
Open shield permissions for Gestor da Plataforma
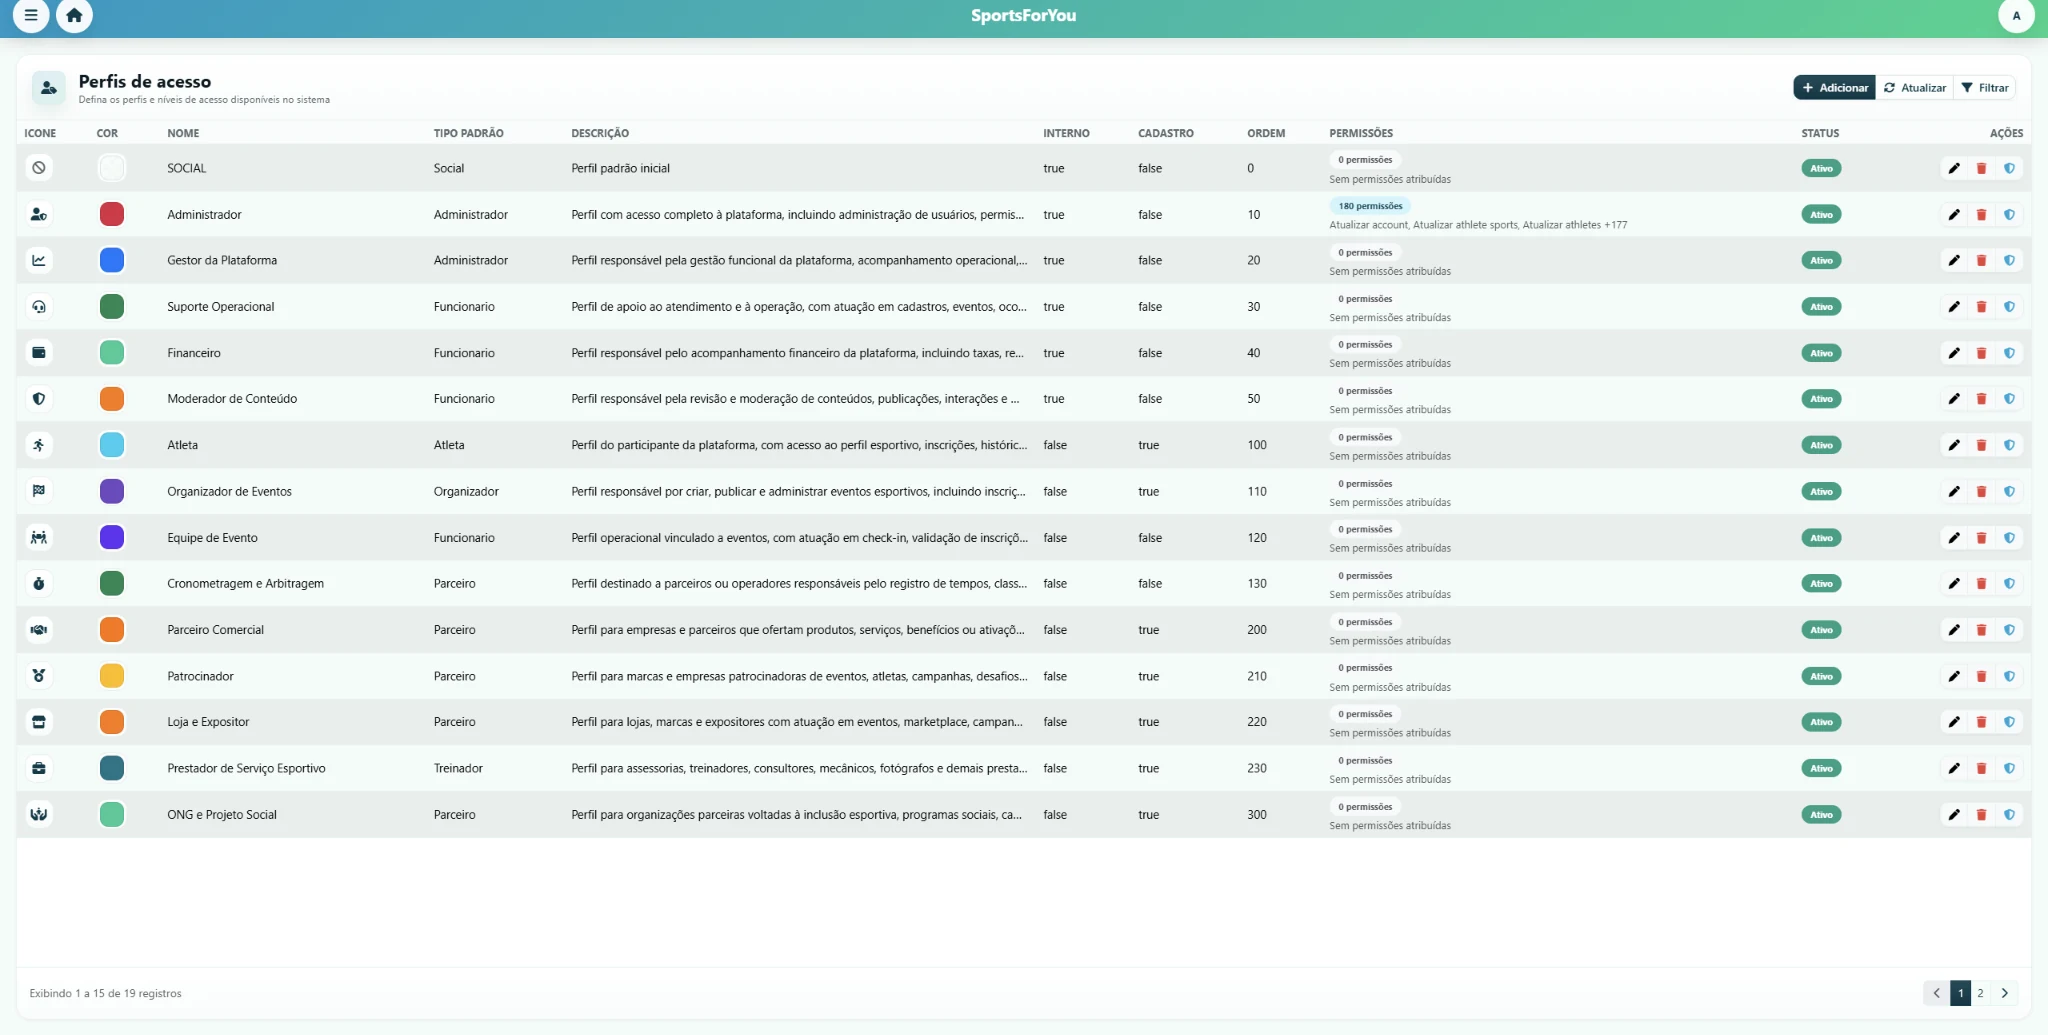tap(2009, 261)
